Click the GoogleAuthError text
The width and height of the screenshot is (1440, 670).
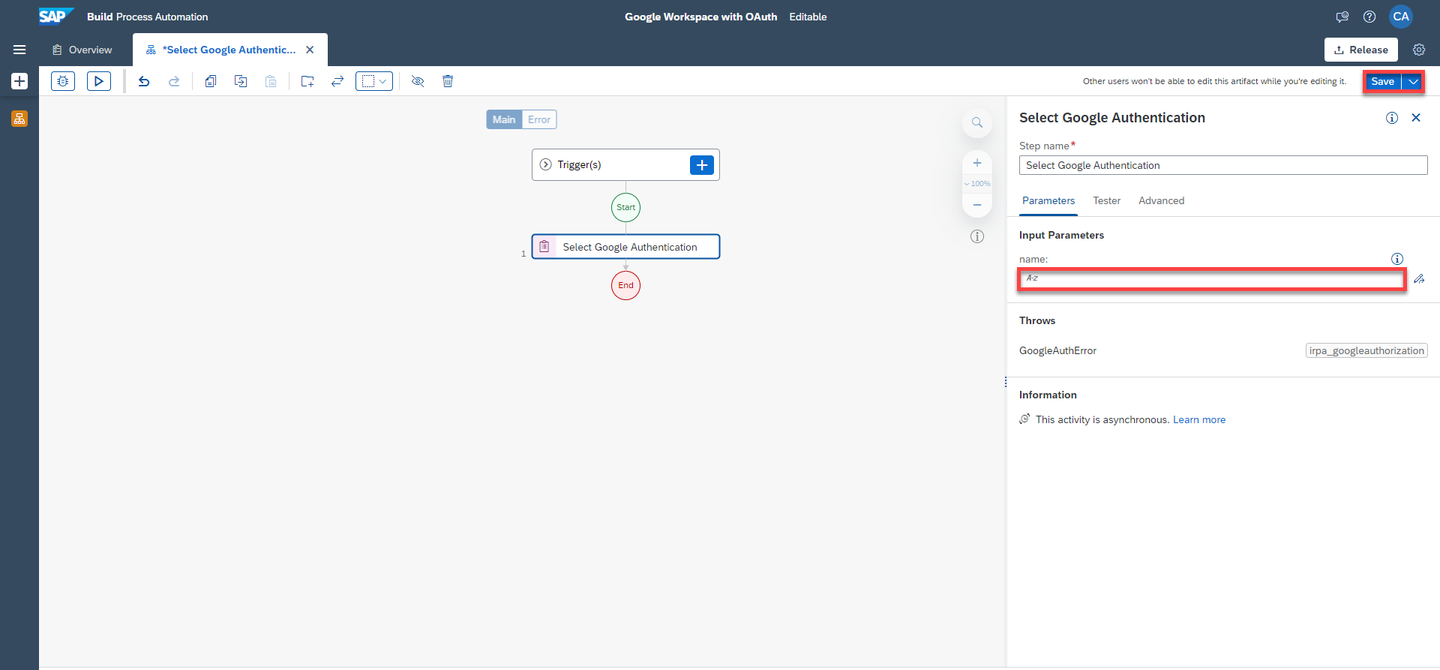pyautogui.click(x=1058, y=351)
